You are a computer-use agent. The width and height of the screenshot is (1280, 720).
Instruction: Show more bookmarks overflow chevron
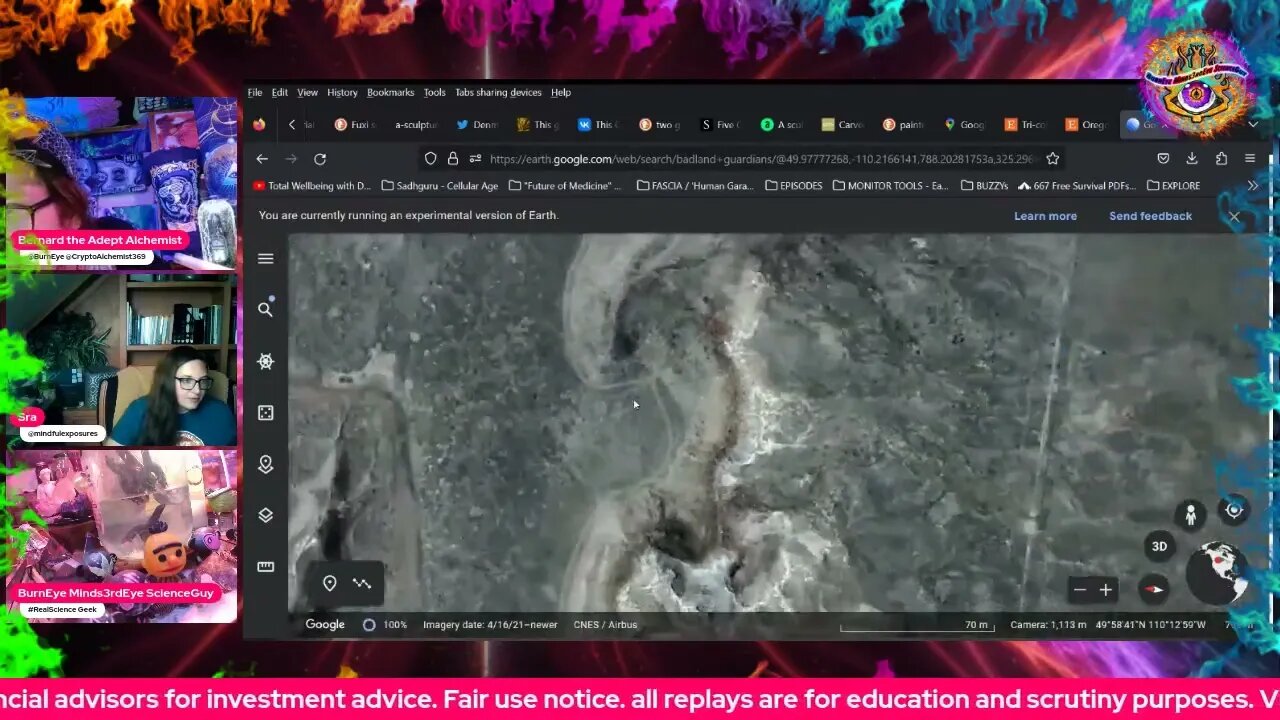click(1252, 186)
